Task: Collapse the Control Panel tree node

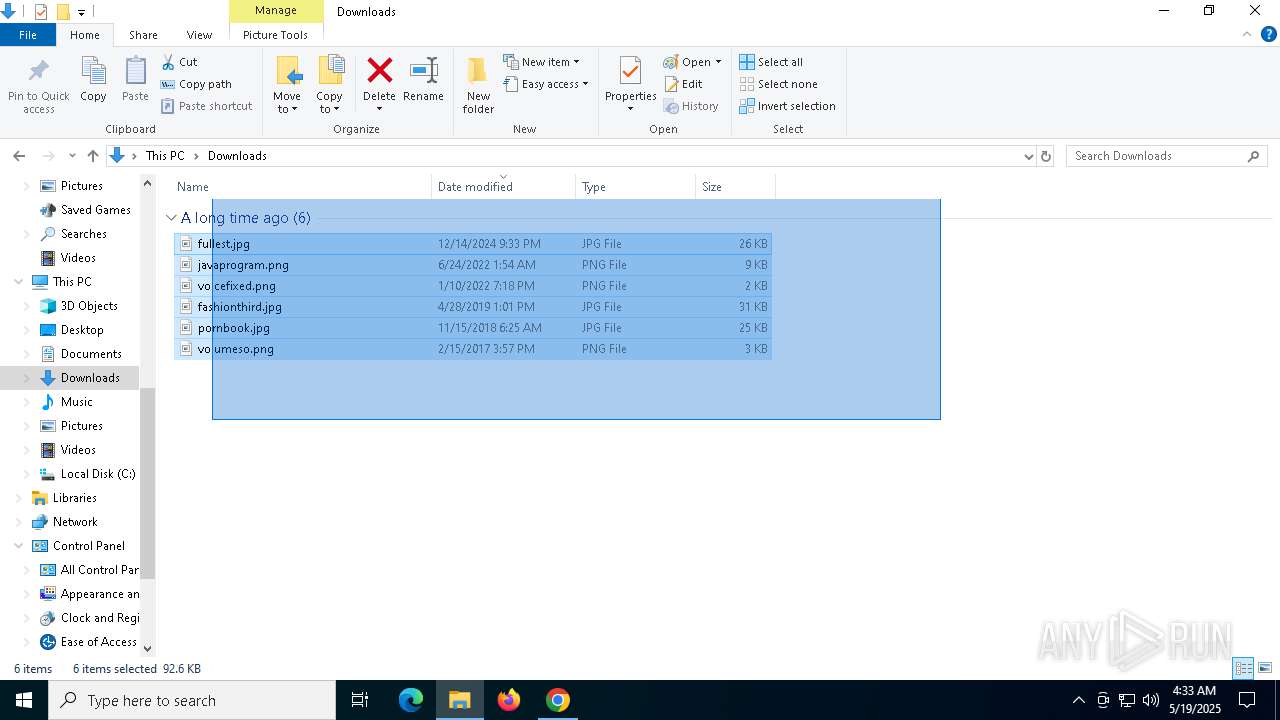Action: point(19,546)
